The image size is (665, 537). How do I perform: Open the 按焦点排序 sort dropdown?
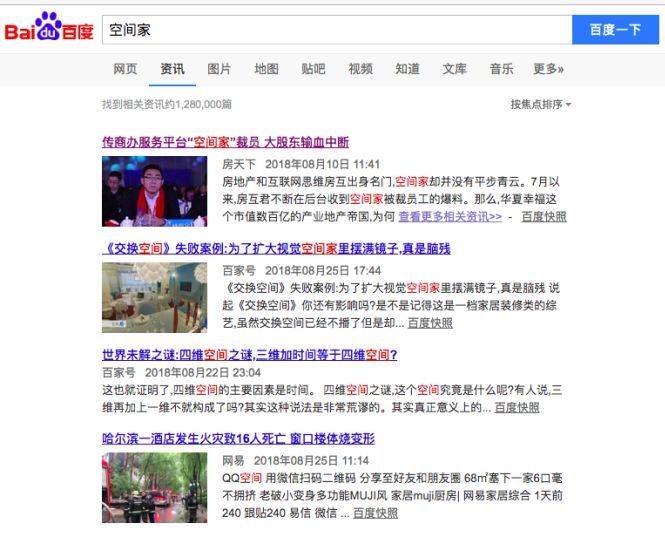tap(541, 104)
